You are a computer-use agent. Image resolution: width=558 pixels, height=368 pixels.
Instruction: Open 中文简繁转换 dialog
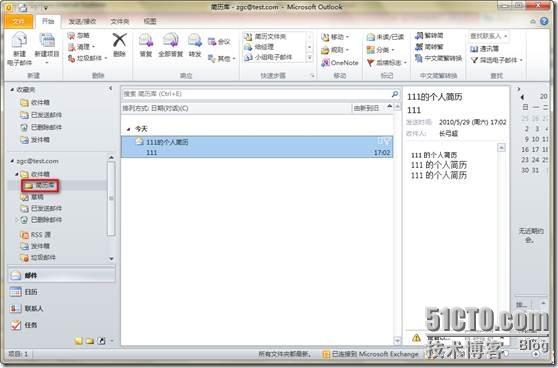[439, 58]
